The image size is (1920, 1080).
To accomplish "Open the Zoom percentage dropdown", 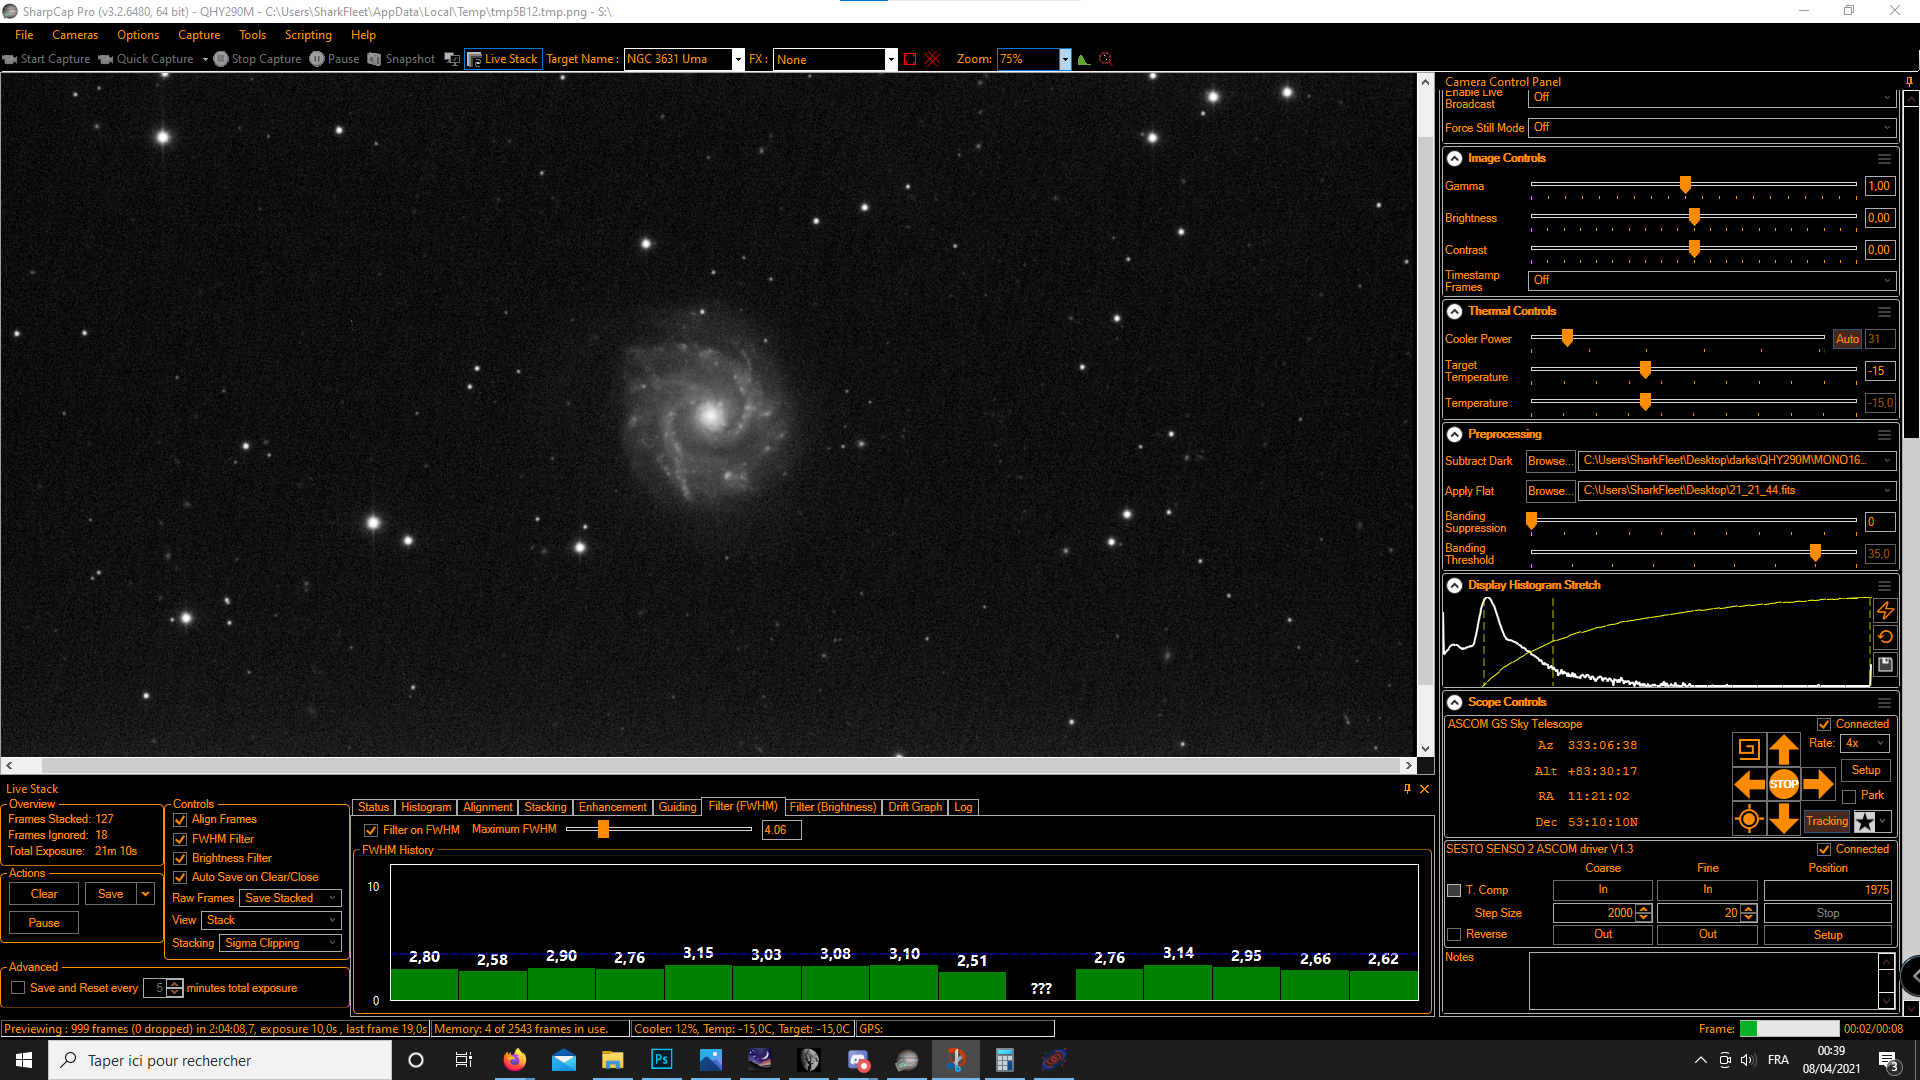I will (x=1065, y=59).
